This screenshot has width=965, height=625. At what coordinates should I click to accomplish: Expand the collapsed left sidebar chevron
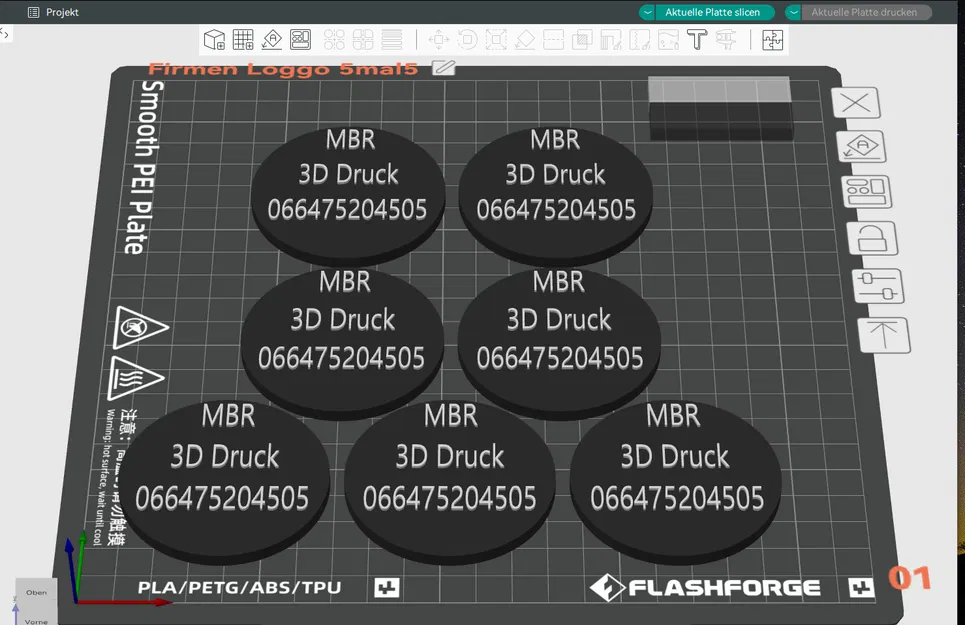5,33
